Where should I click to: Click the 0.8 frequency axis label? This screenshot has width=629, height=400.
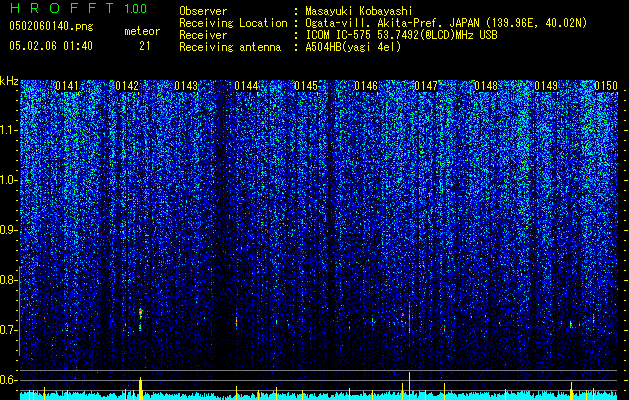[x=9, y=280]
